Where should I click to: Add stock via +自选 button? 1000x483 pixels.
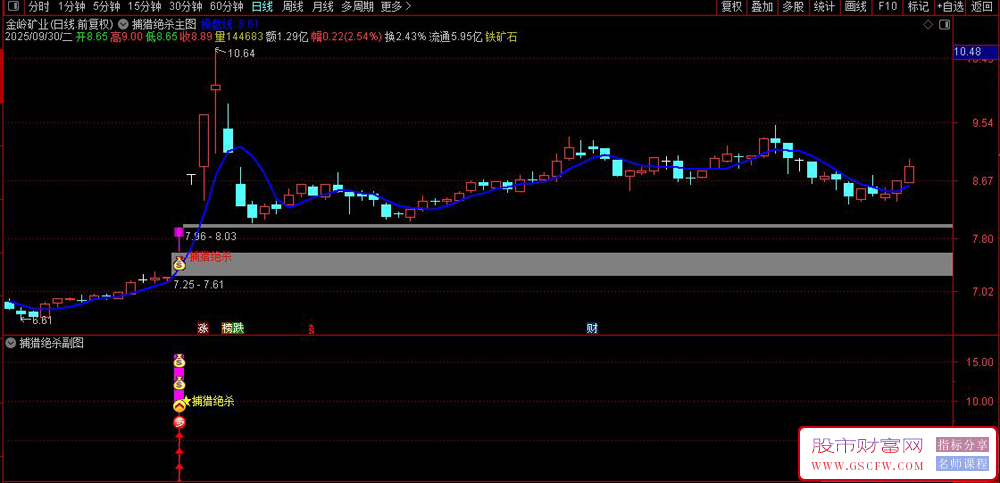(x=951, y=7)
